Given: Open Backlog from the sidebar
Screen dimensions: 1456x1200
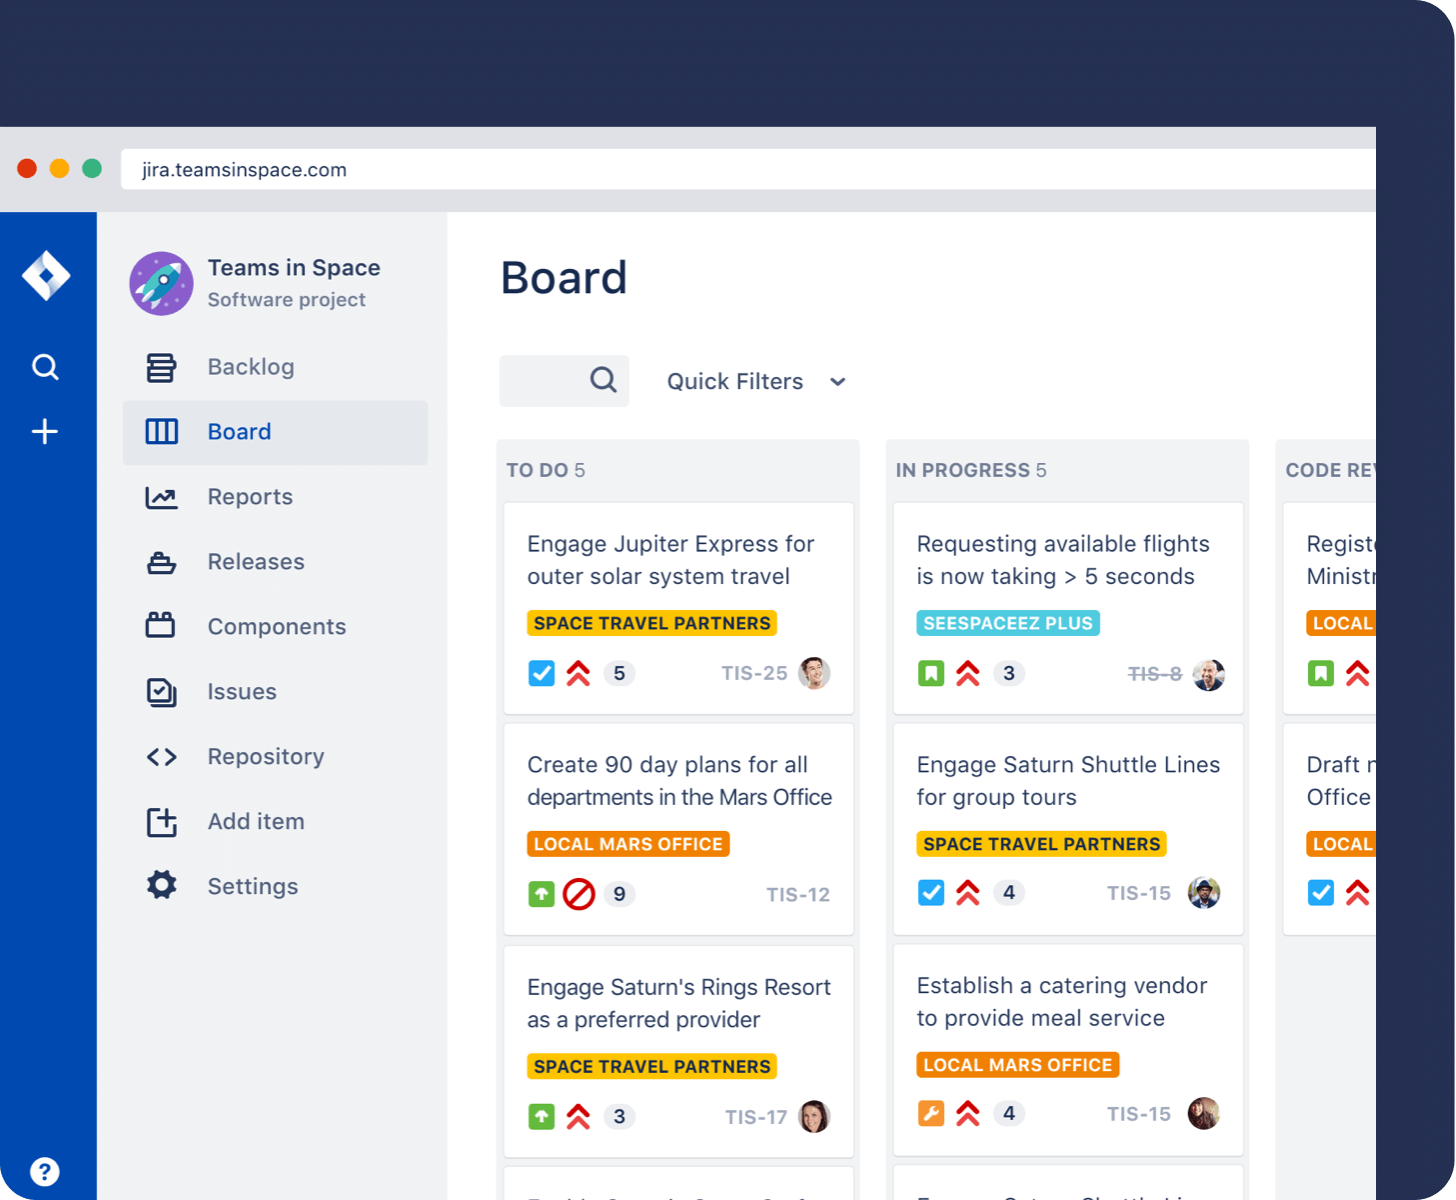Looking at the screenshot, I should [x=275, y=367].
